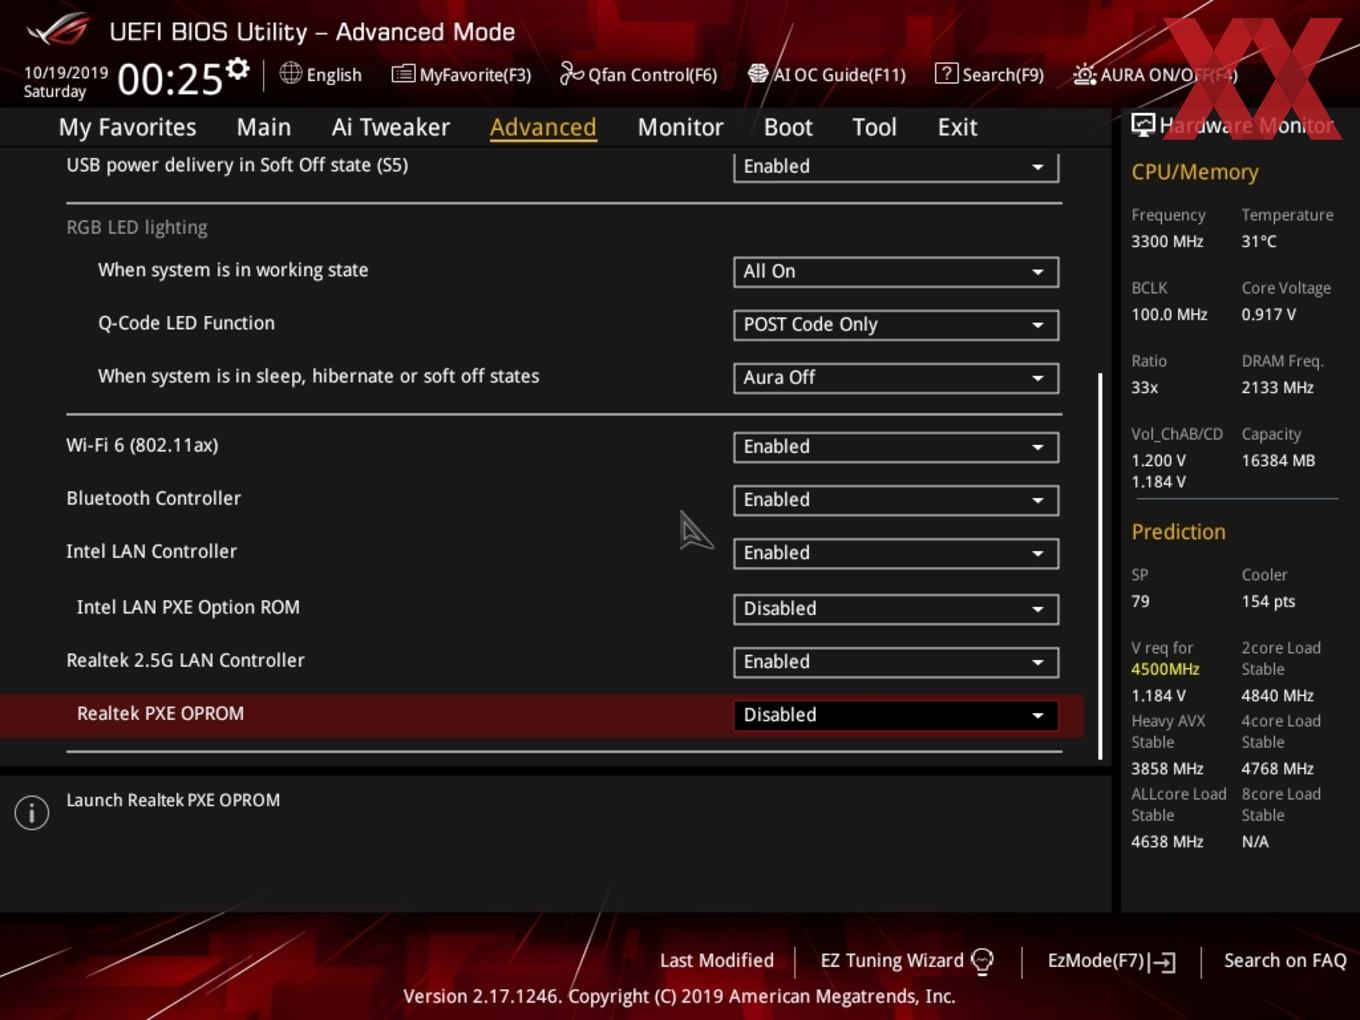The width and height of the screenshot is (1360, 1020).
Task: Expand Intel LAN Controller dropdown
Action: tap(896, 552)
